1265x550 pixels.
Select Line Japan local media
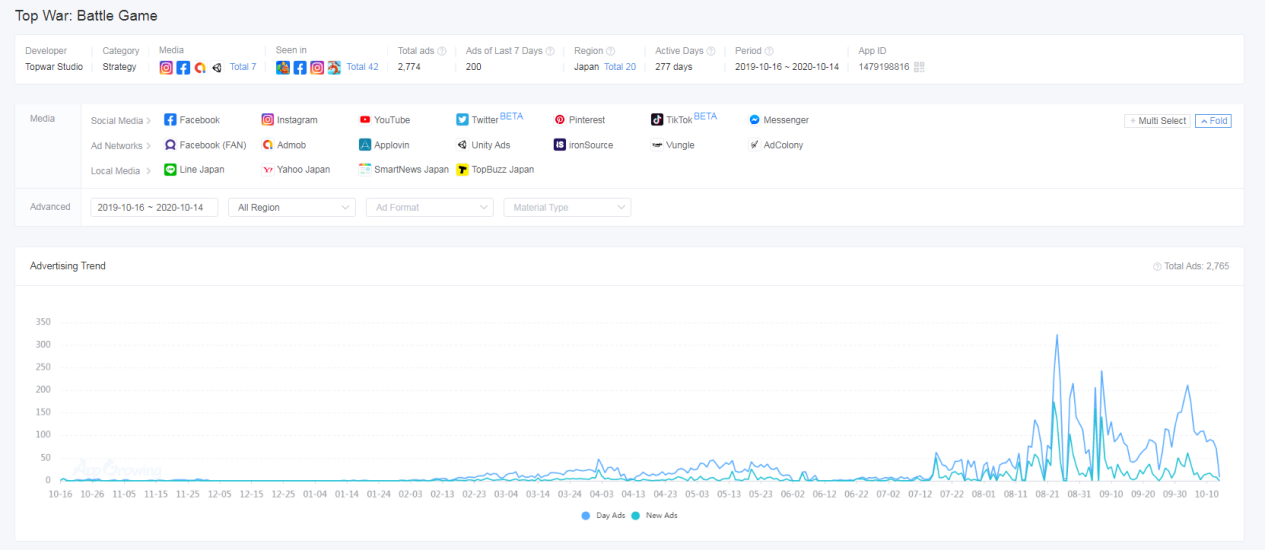pos(194,170)
